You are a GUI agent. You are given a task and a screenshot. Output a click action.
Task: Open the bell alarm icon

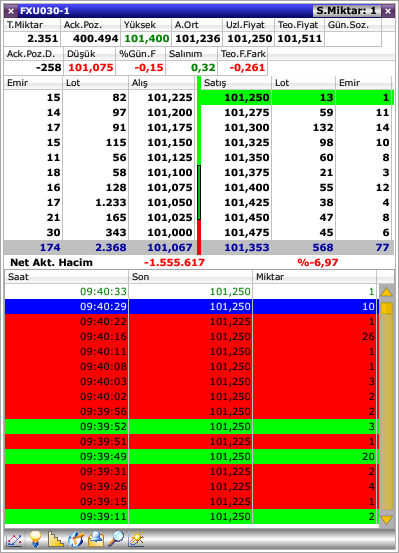point(96,539)
